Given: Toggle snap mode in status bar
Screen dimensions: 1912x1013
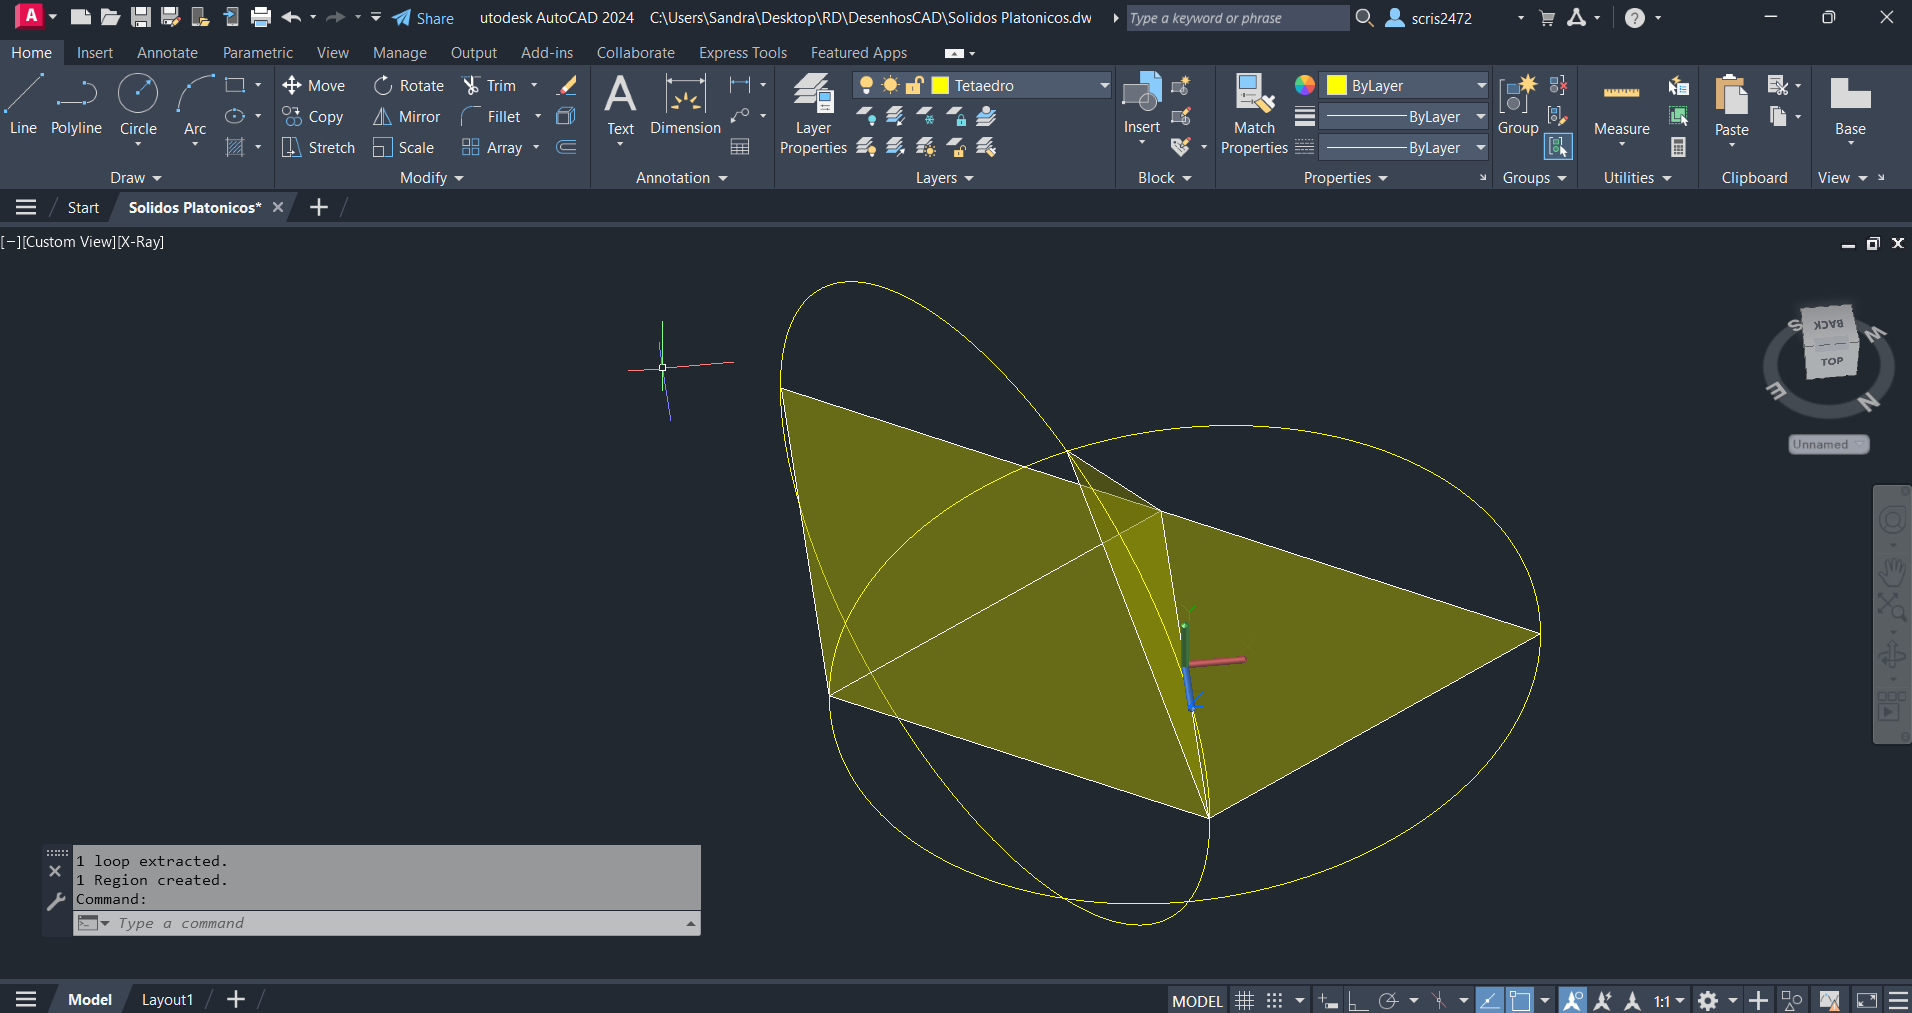Looking at the screenshot, I should click(x=1274, y=1000).
